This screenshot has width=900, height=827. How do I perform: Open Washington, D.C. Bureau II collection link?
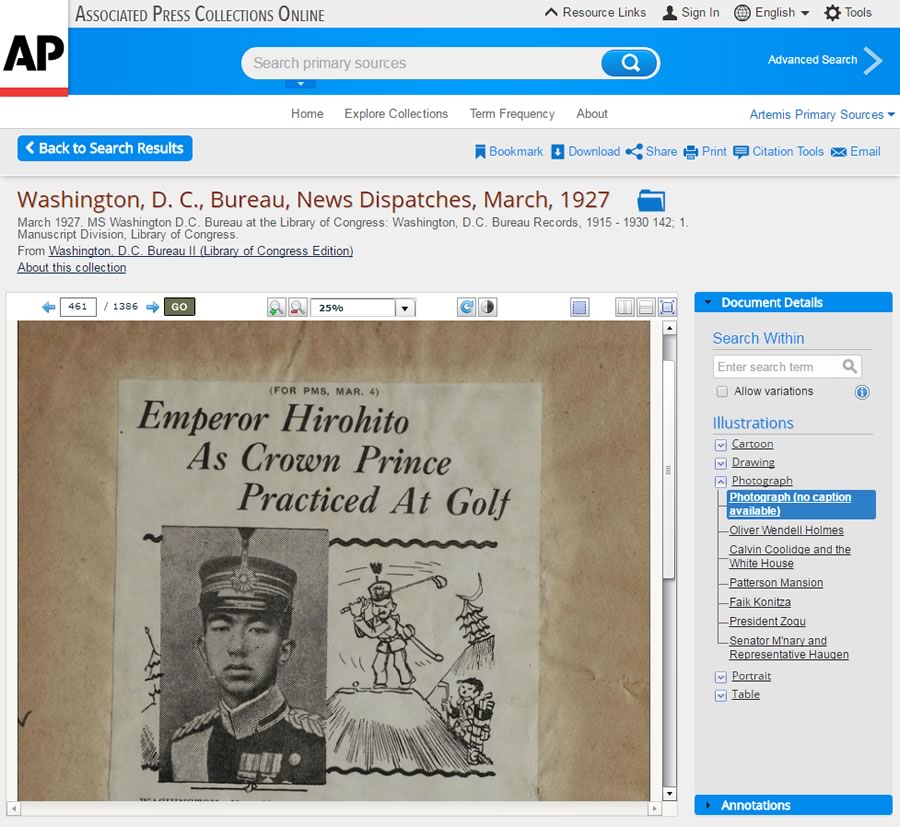click(x=200, y=251)
